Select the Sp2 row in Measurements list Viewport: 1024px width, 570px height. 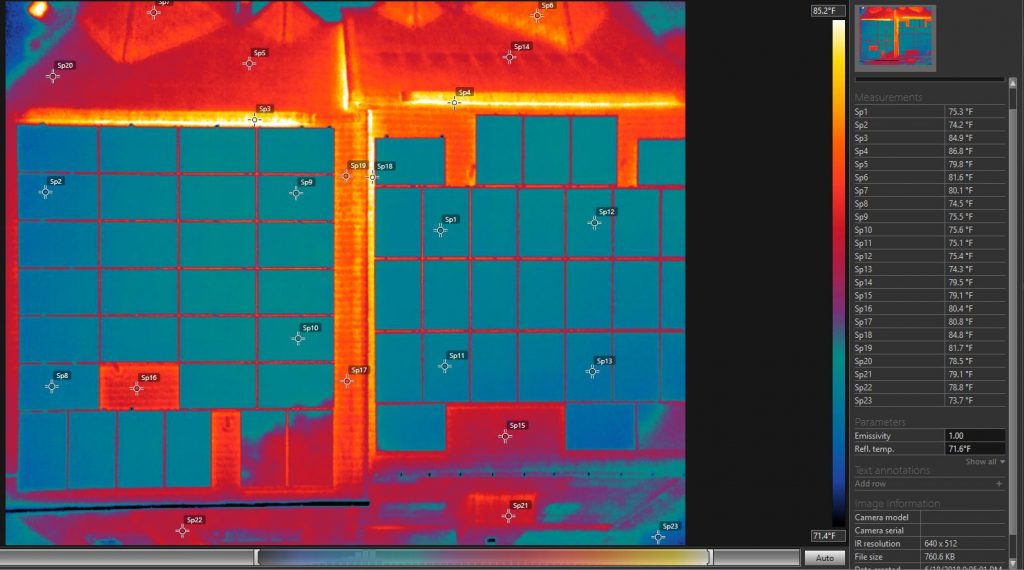pyautogui.click(x=929, y=125)
